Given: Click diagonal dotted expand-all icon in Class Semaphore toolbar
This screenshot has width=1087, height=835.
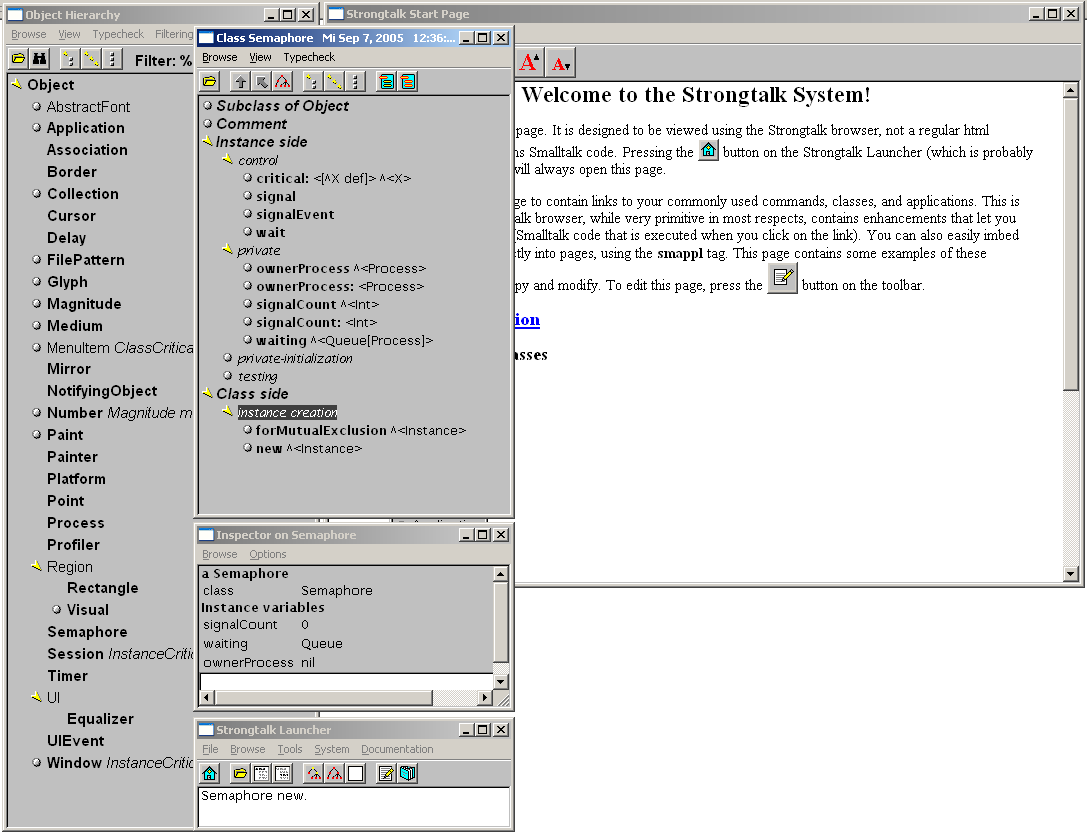Looking at the screenshot, I should tap(334, 82).
